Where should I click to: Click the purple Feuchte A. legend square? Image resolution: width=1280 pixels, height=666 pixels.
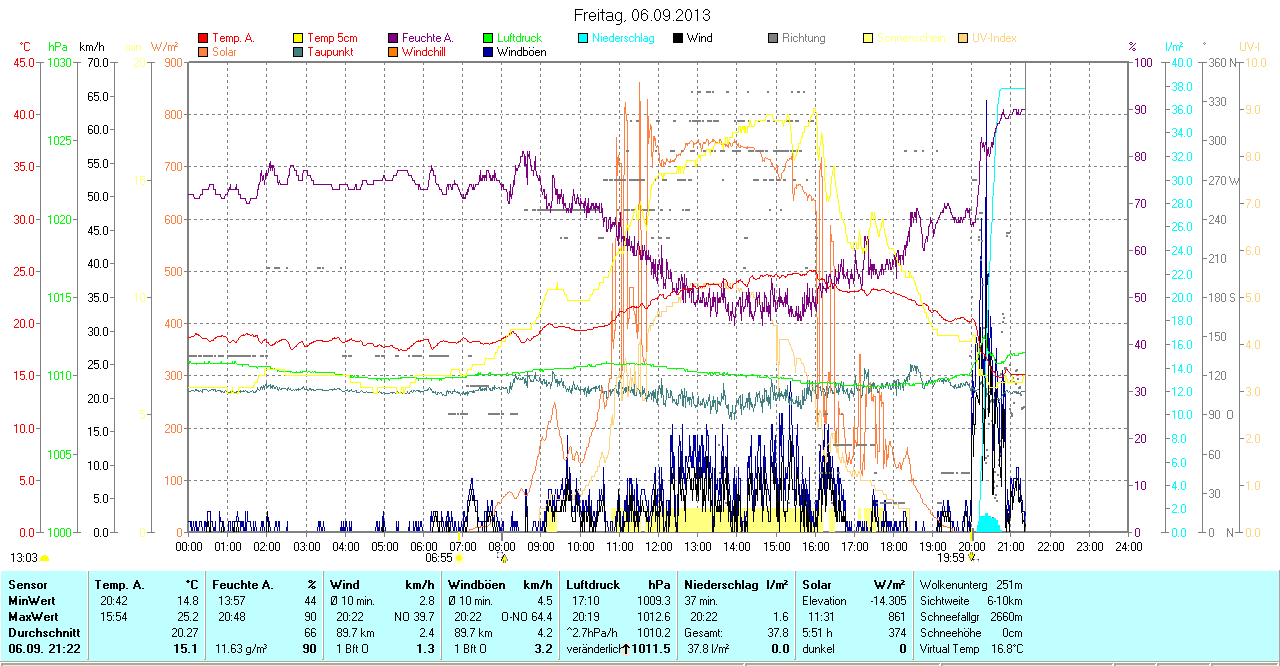(393, 38)
